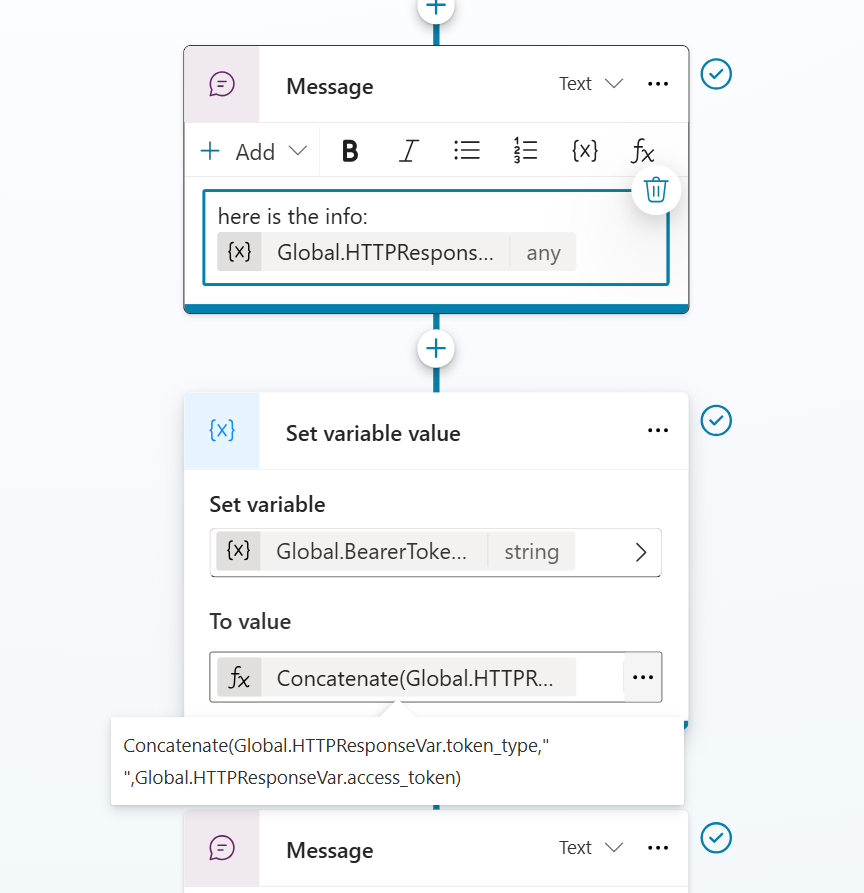The image size is (864, 893).
Task: Open the formula fx icon in the toolbar
Action: (641, 151)
